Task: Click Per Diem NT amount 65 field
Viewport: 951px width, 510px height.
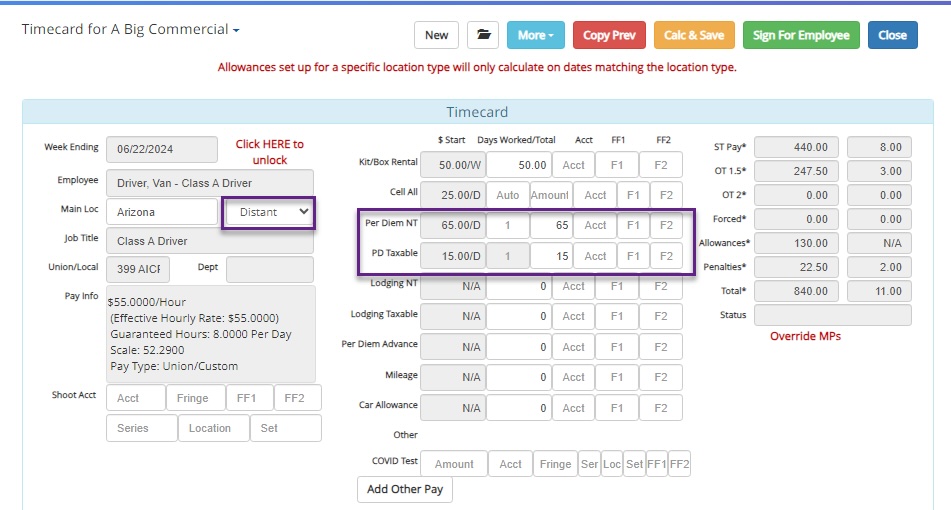Action: point(551,226)
